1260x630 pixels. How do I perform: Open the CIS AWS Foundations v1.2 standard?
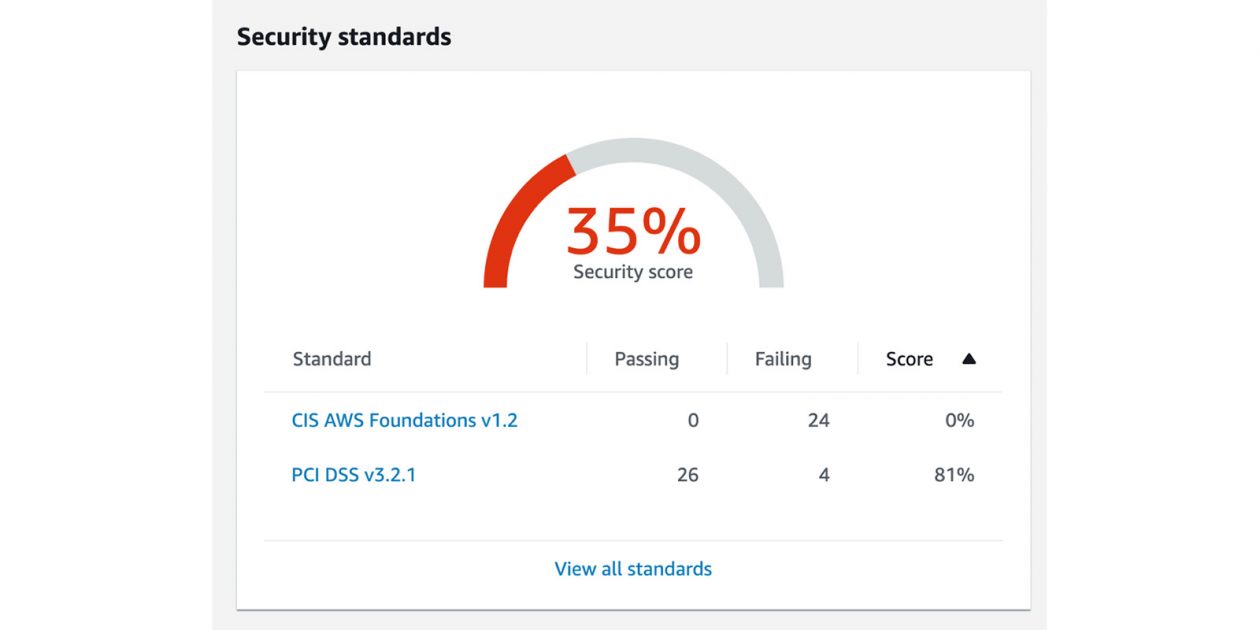point(404,420)
